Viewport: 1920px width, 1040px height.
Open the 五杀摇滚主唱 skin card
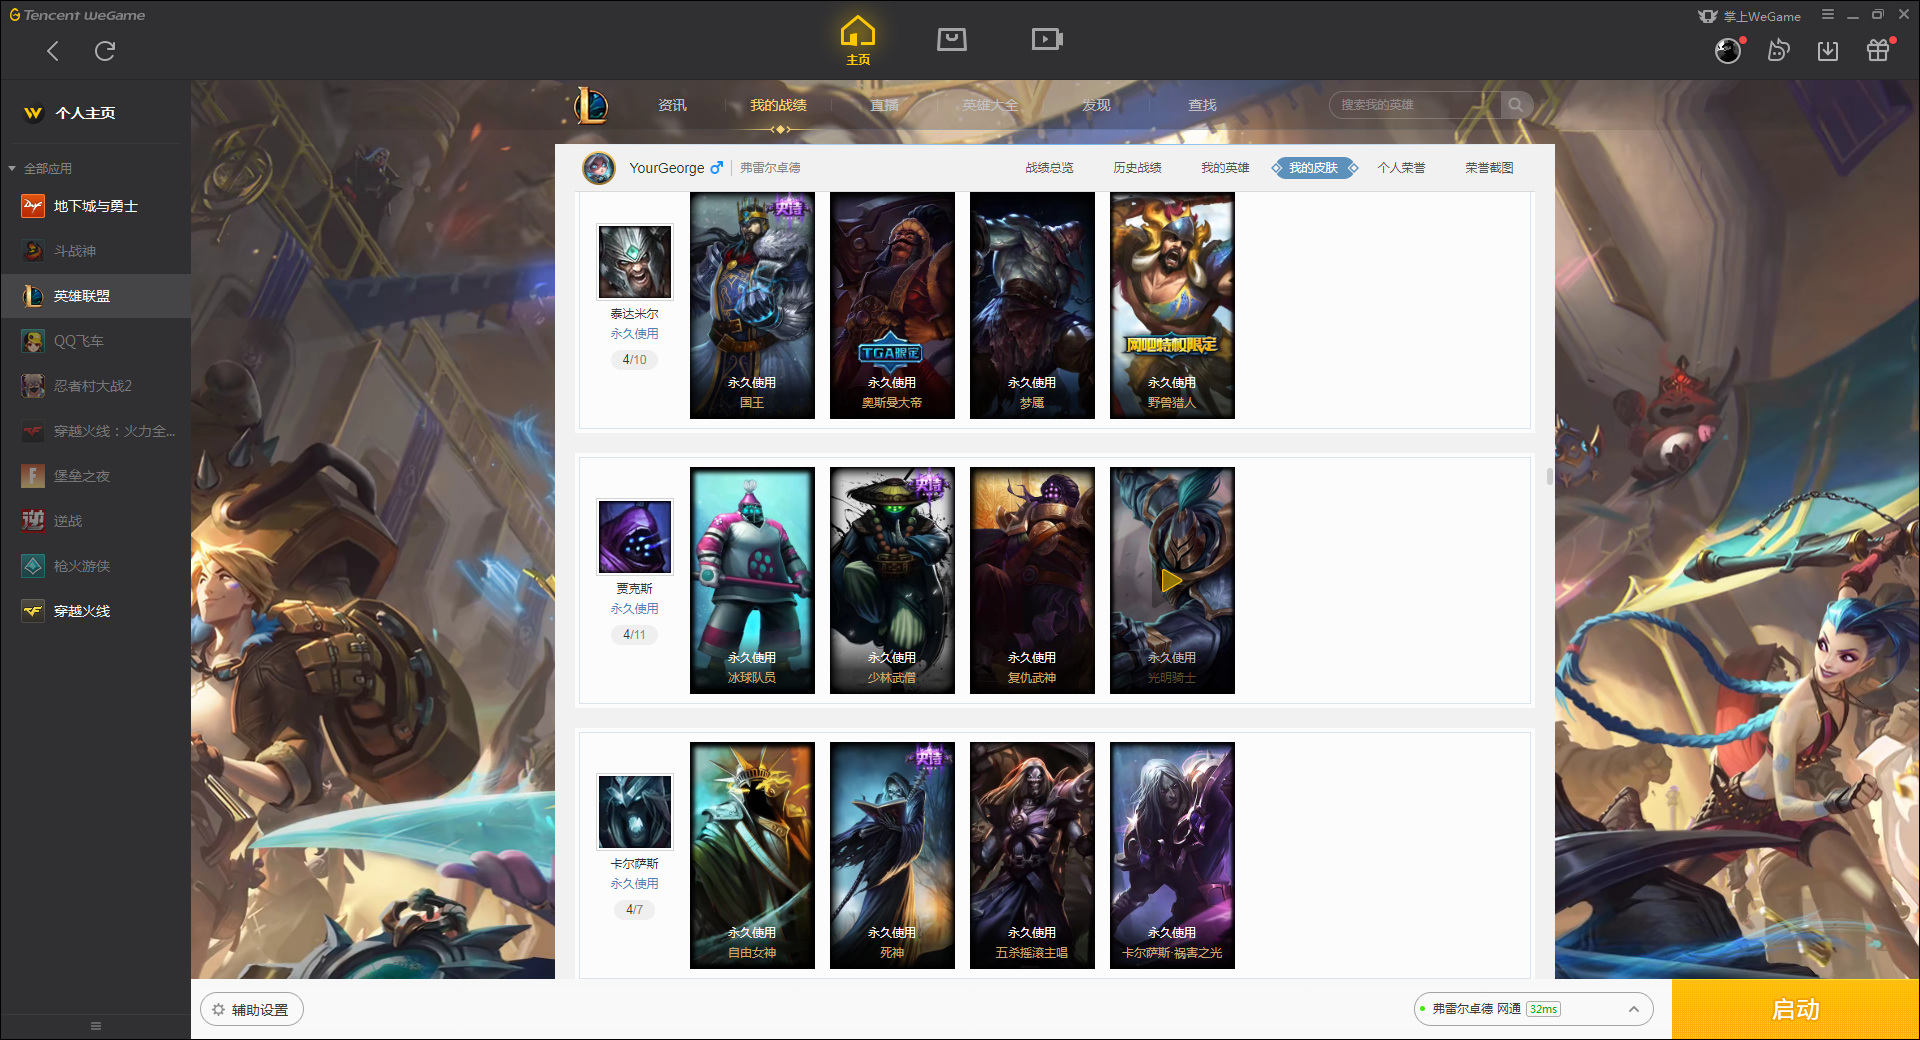coord(1032,855)
